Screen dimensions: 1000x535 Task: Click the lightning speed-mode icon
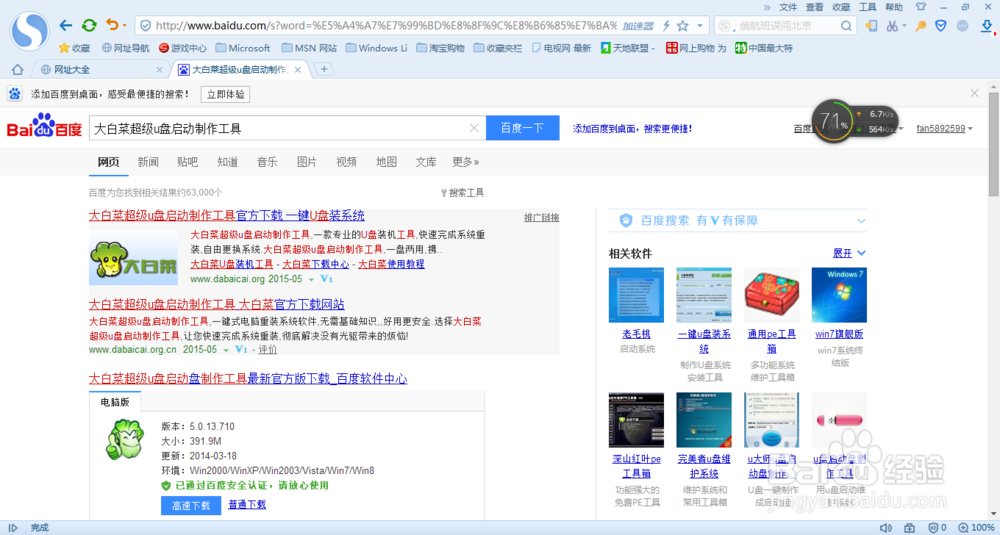click(x=667, y=26)
